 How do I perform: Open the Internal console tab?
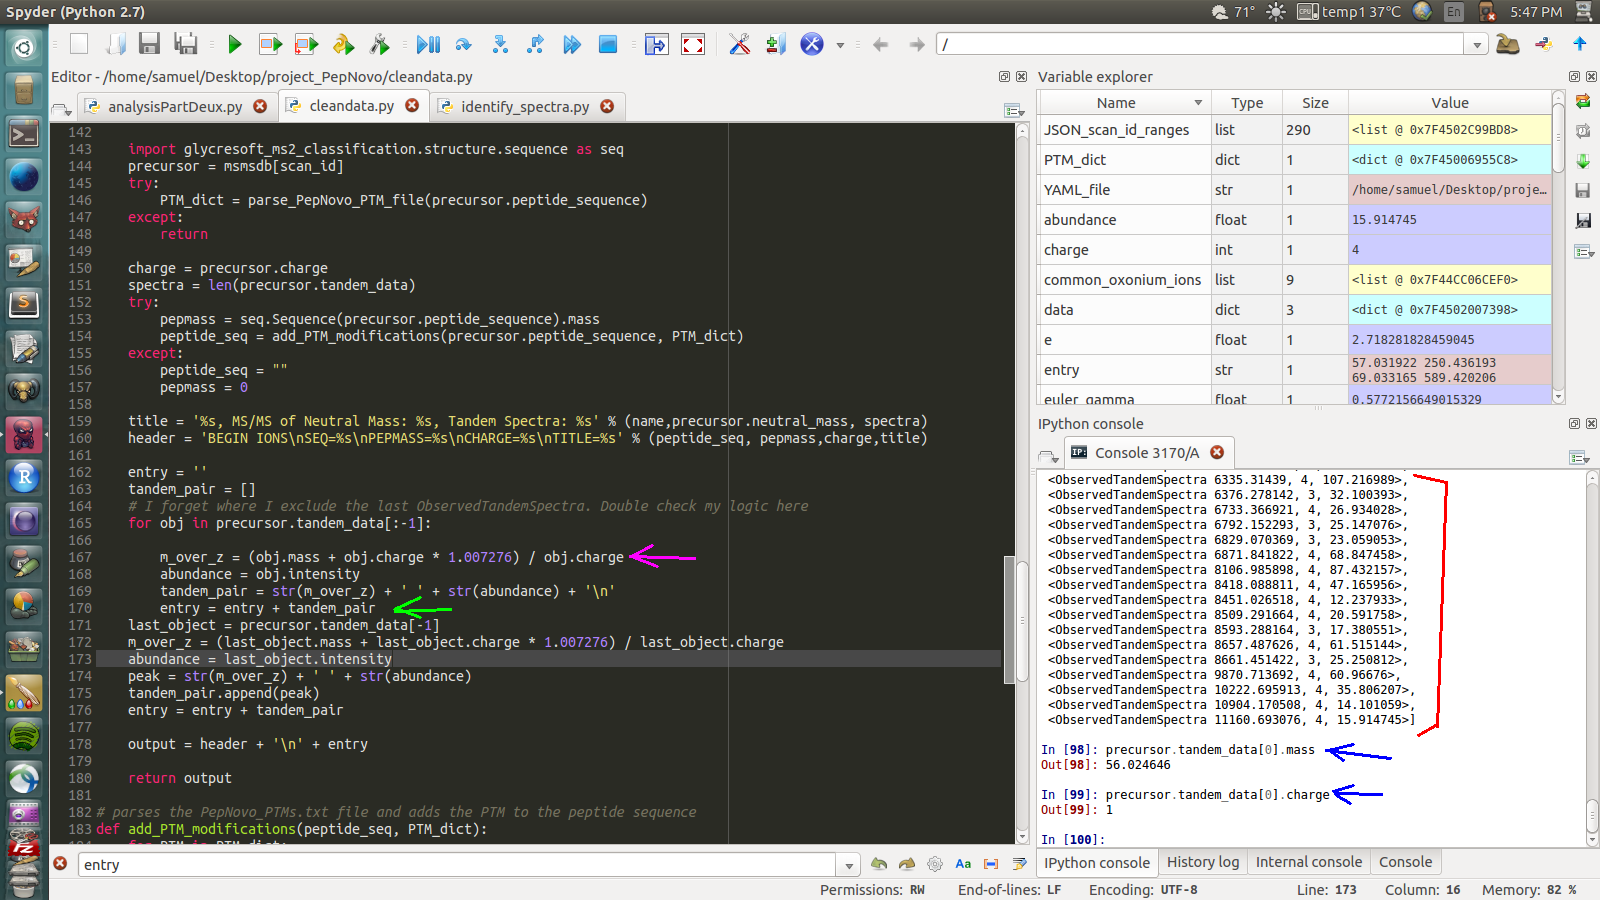1308,862
